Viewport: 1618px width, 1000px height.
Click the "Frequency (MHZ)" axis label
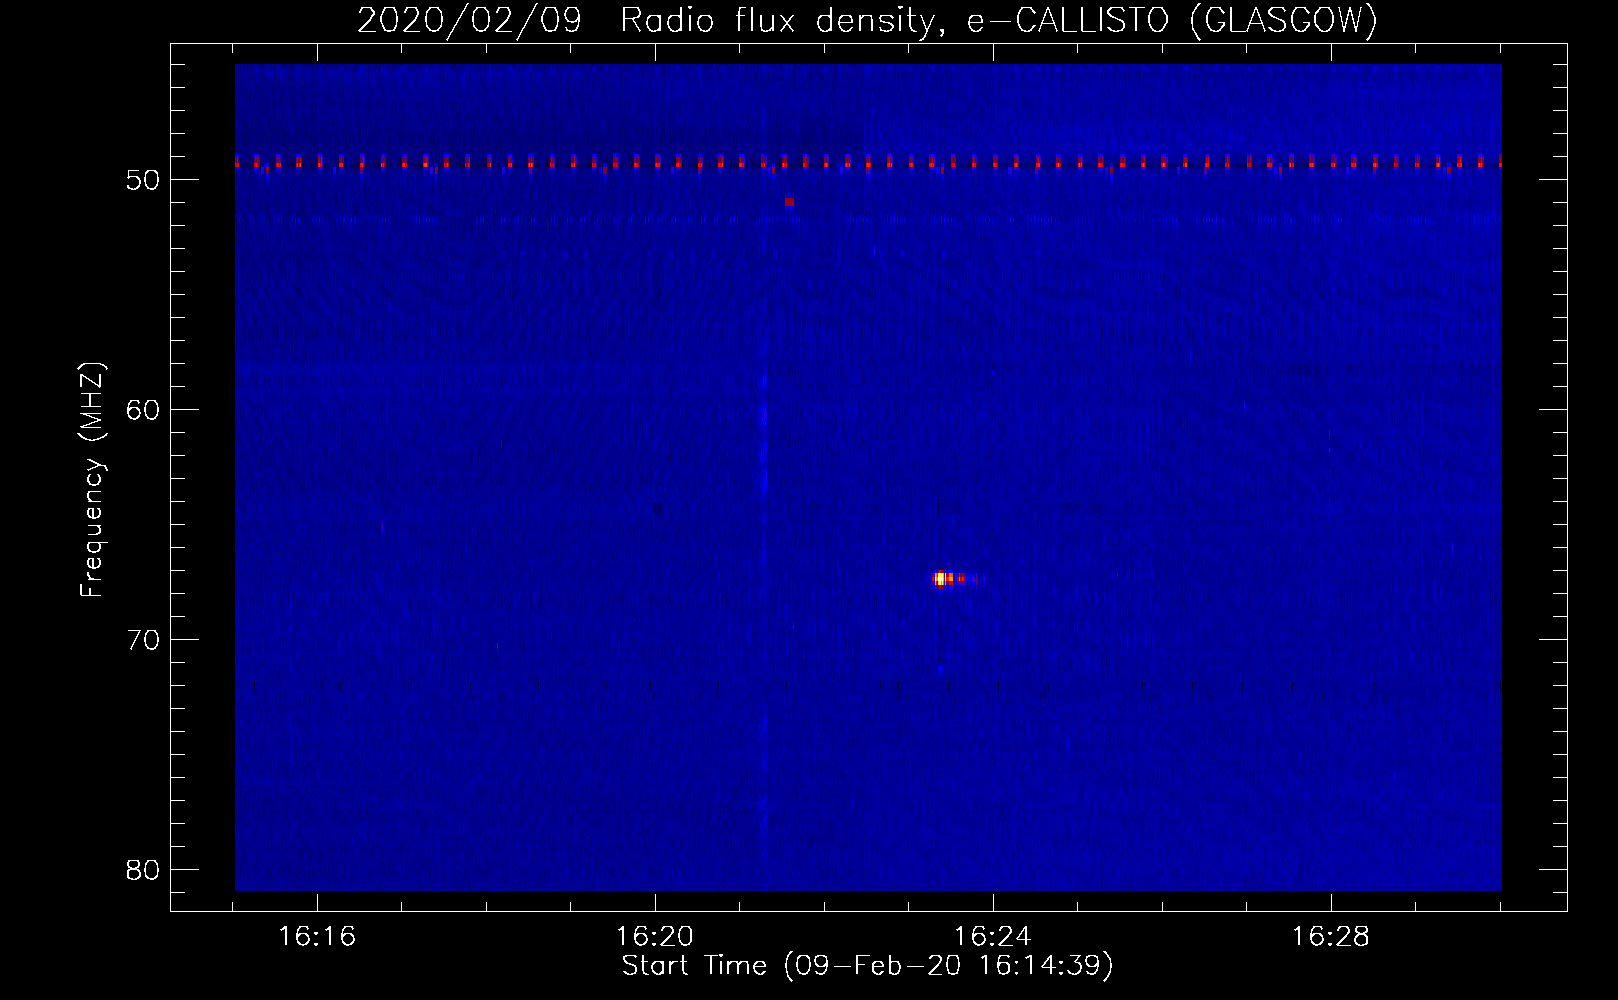pyautogui.click(x=92, y=480)
